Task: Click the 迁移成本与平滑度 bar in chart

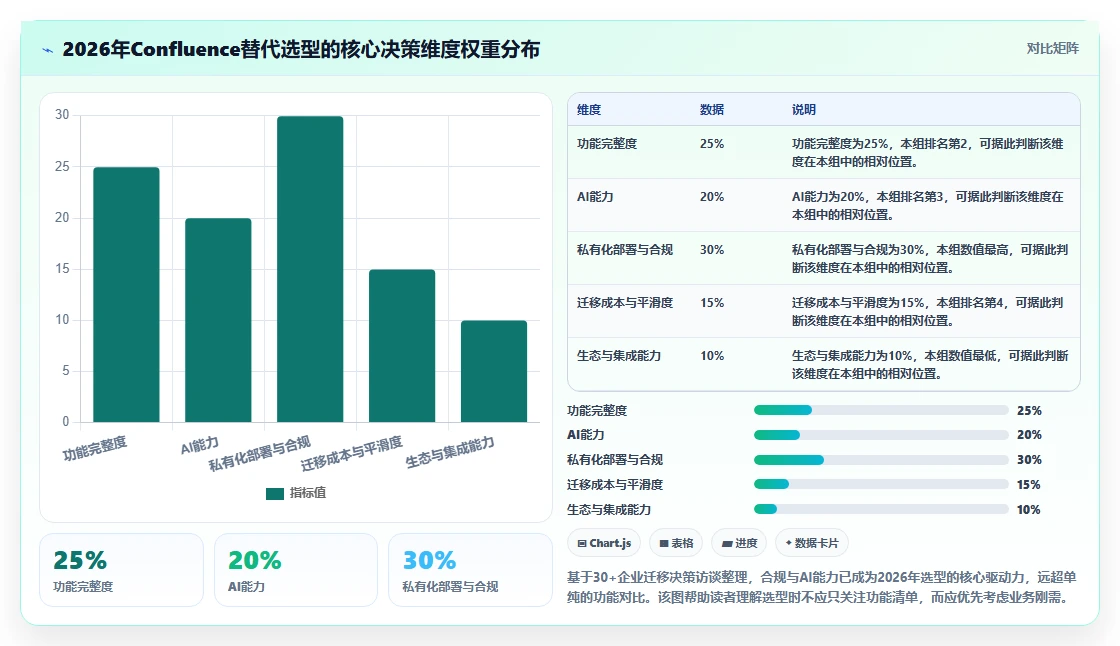Action: coord(402,345)
